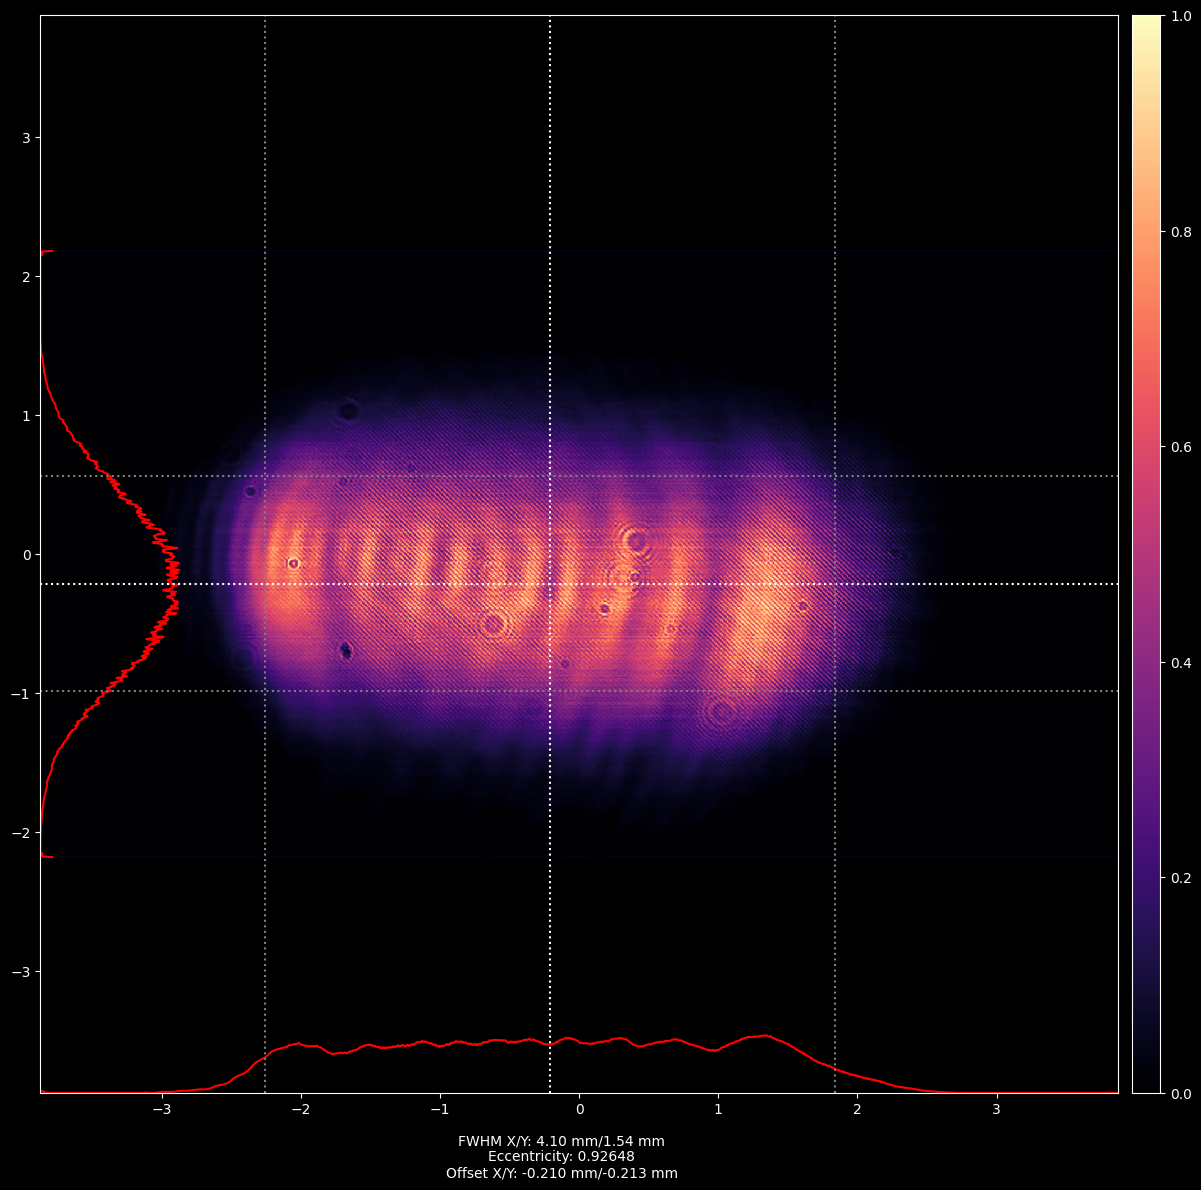
Task: Click the 0.6 colorbar tick label
Action: [1181, 447]
